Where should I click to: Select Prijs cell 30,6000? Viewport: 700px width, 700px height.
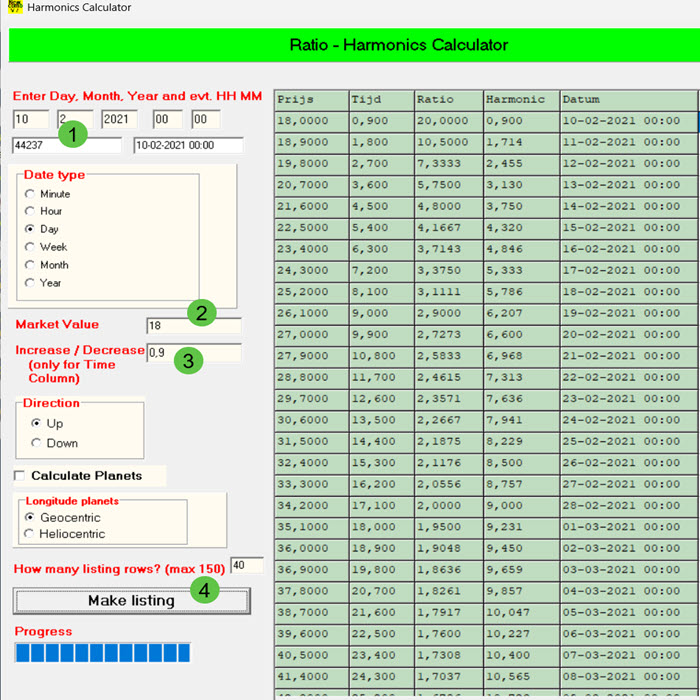pyautogui.click(x=312, y=420)
